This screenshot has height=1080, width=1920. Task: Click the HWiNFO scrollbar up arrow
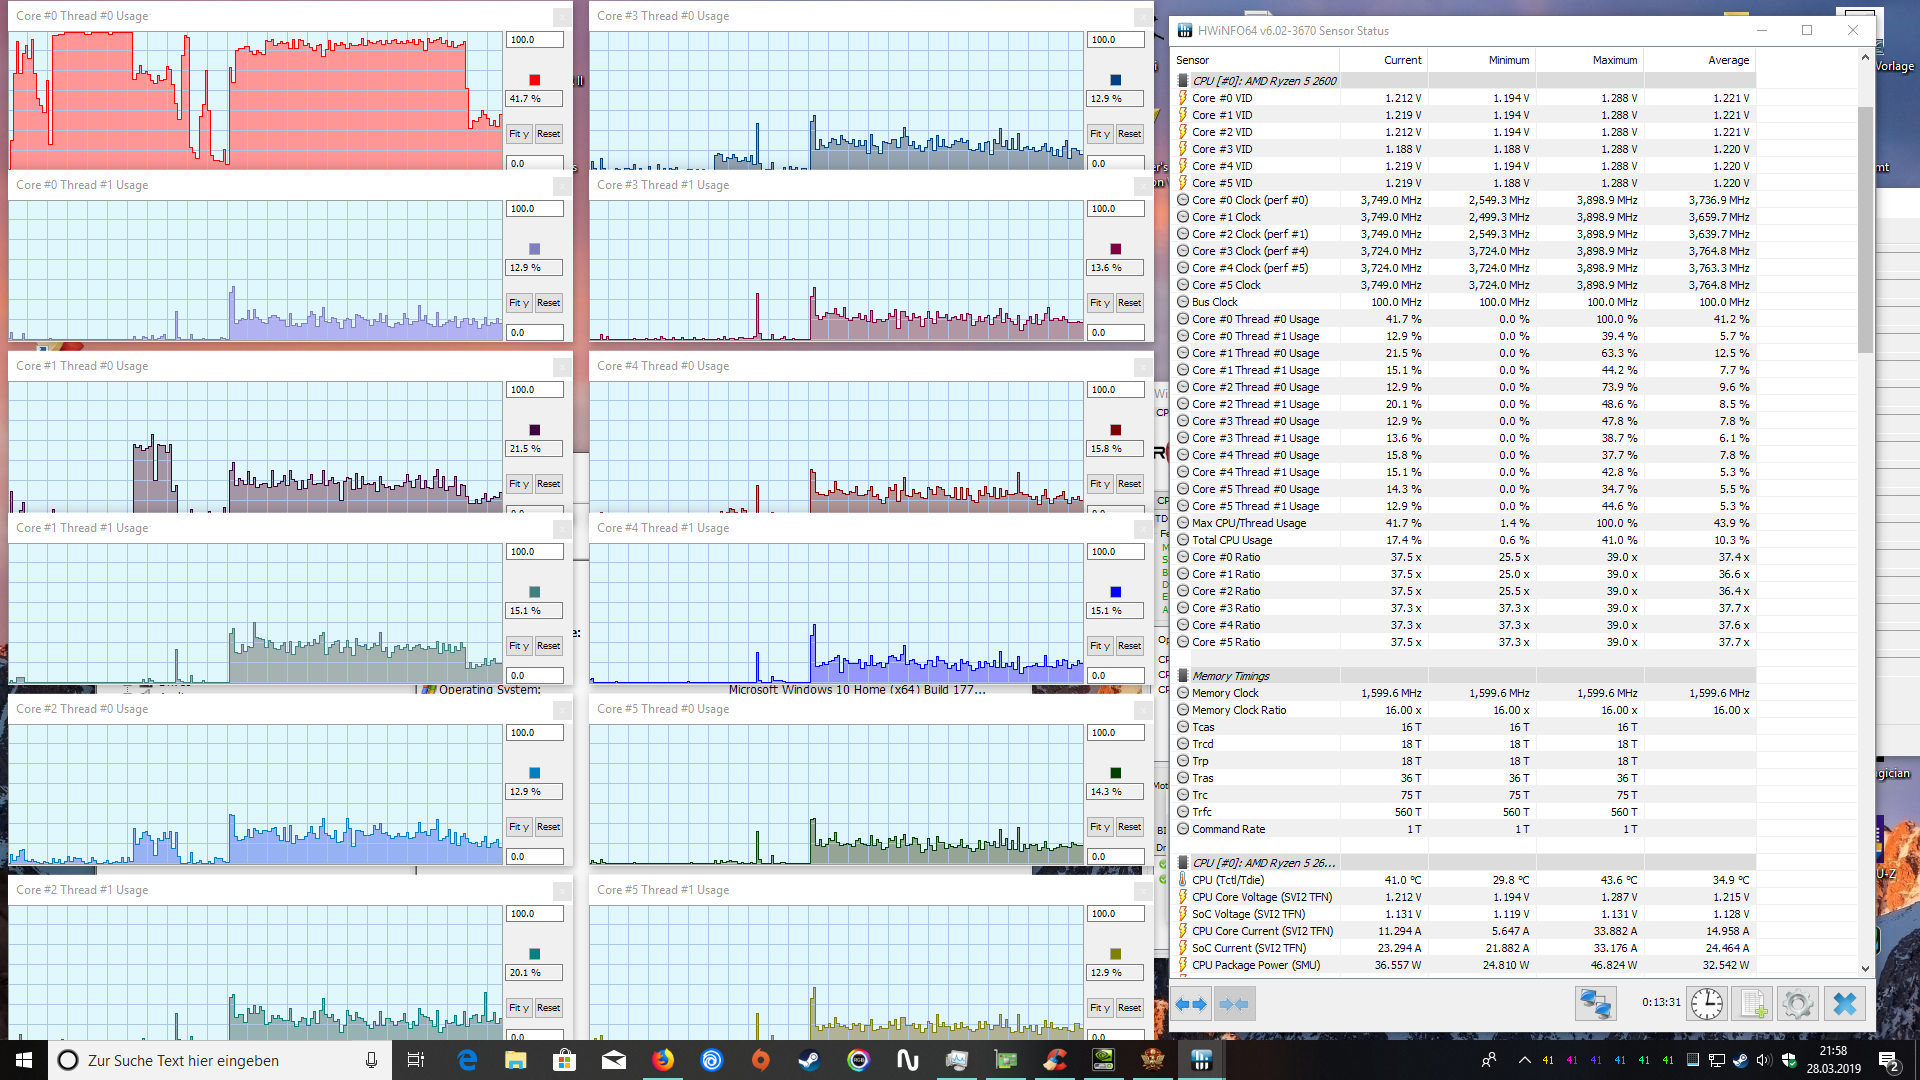[x=1865, y=58]
